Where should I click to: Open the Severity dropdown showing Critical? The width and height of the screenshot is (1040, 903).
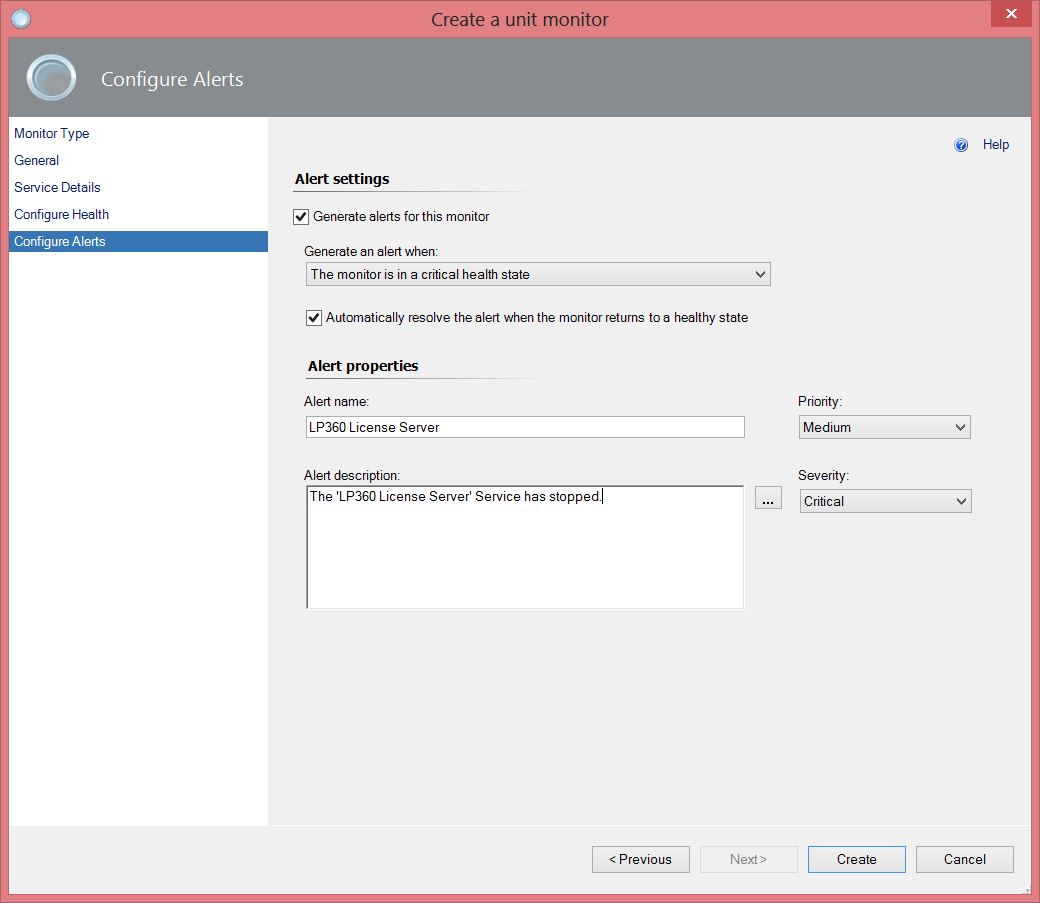pos(884,501)
